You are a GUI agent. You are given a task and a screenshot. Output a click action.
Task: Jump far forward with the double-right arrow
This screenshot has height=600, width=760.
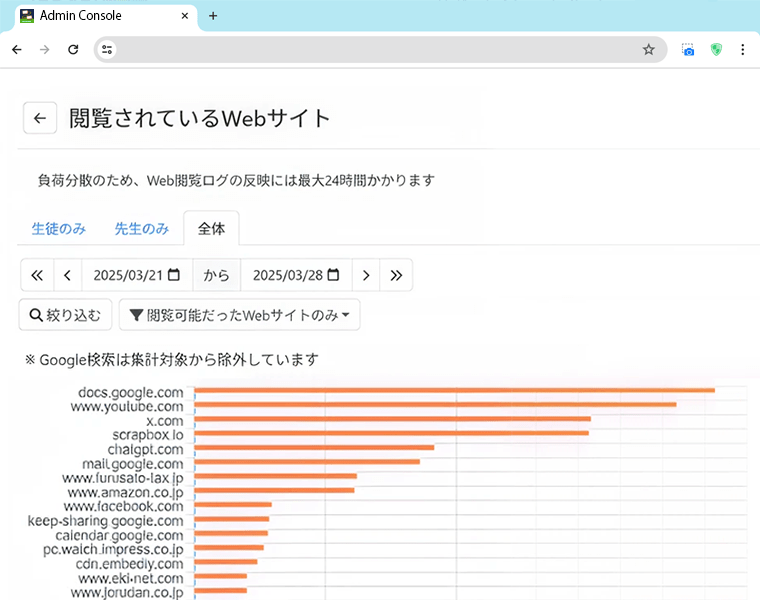click(x=396, y=275)
